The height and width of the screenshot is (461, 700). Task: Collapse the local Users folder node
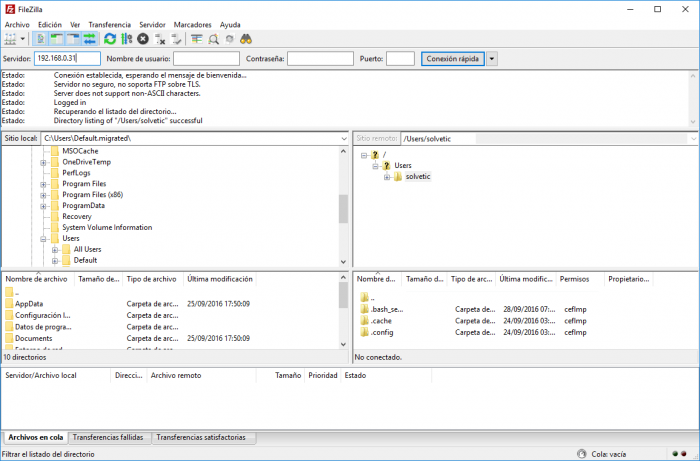(x=43, y=239)
